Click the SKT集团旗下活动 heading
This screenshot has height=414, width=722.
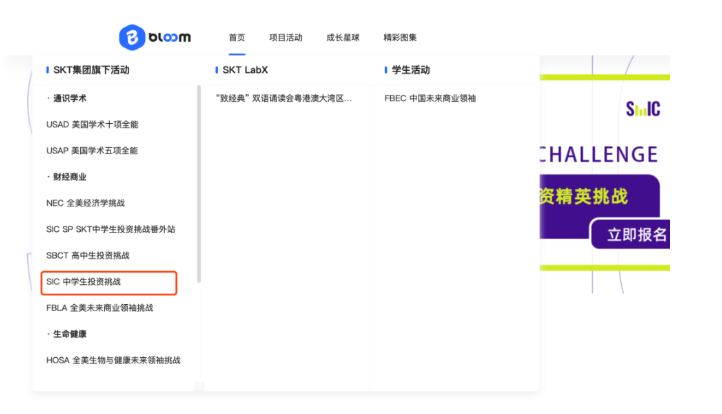[x=91, y=70]
